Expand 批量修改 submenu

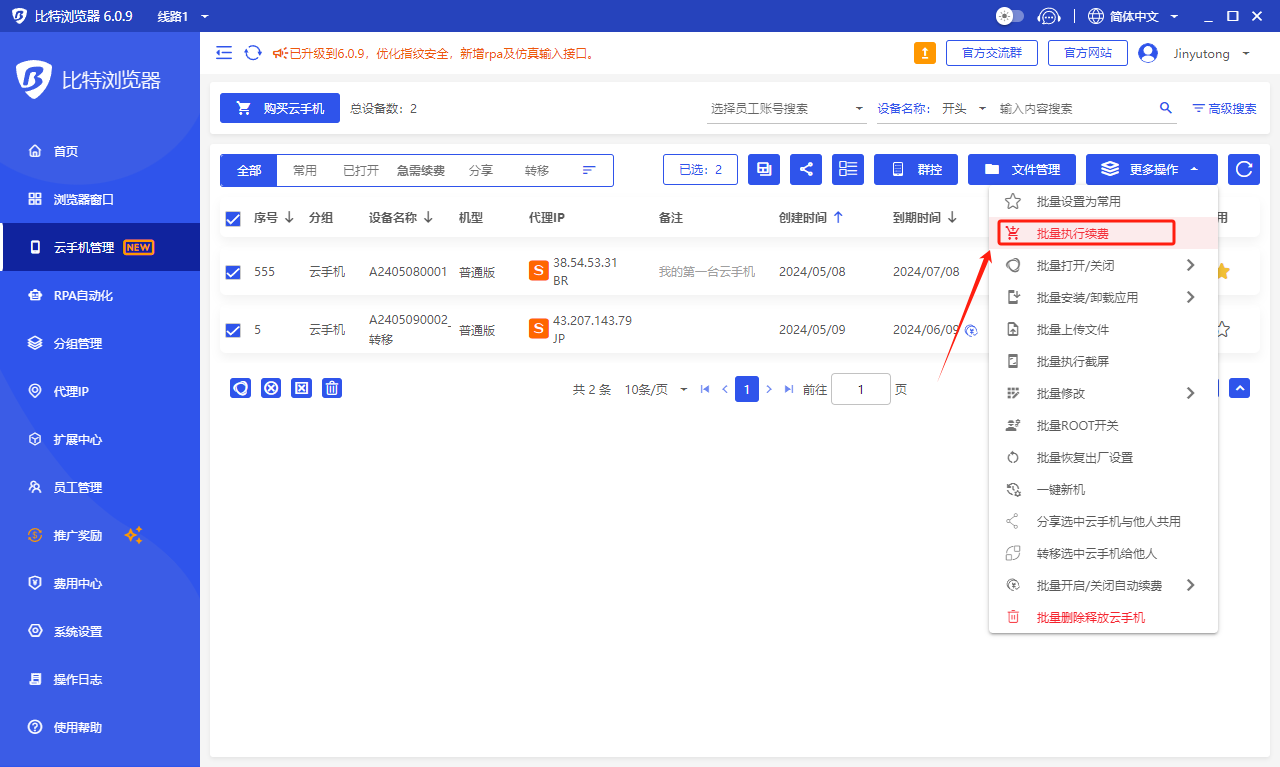click(x=1103, y=393)
